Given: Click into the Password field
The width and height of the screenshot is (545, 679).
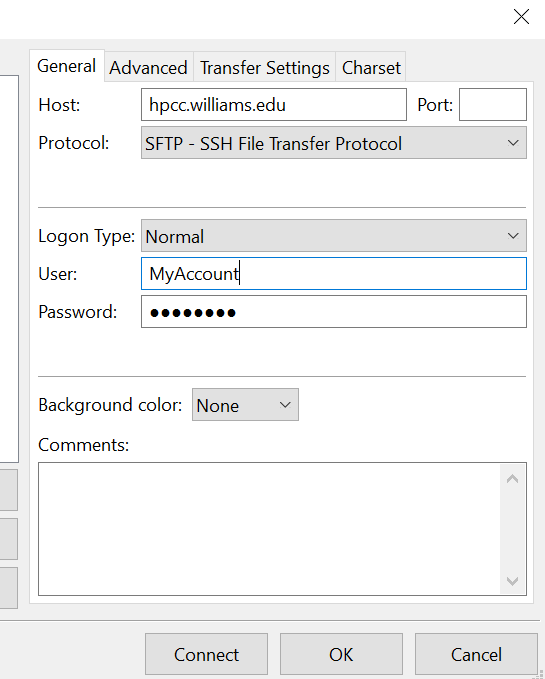Looking at the screenshot, I should [x=334, y=312].
